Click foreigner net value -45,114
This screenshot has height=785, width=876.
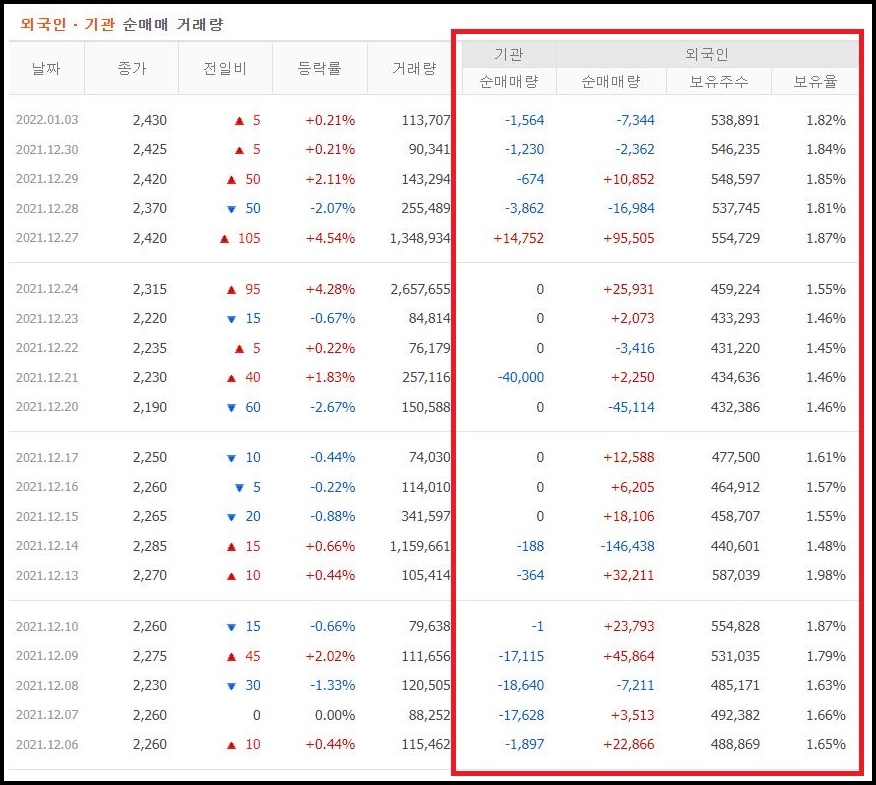point(631,407)
